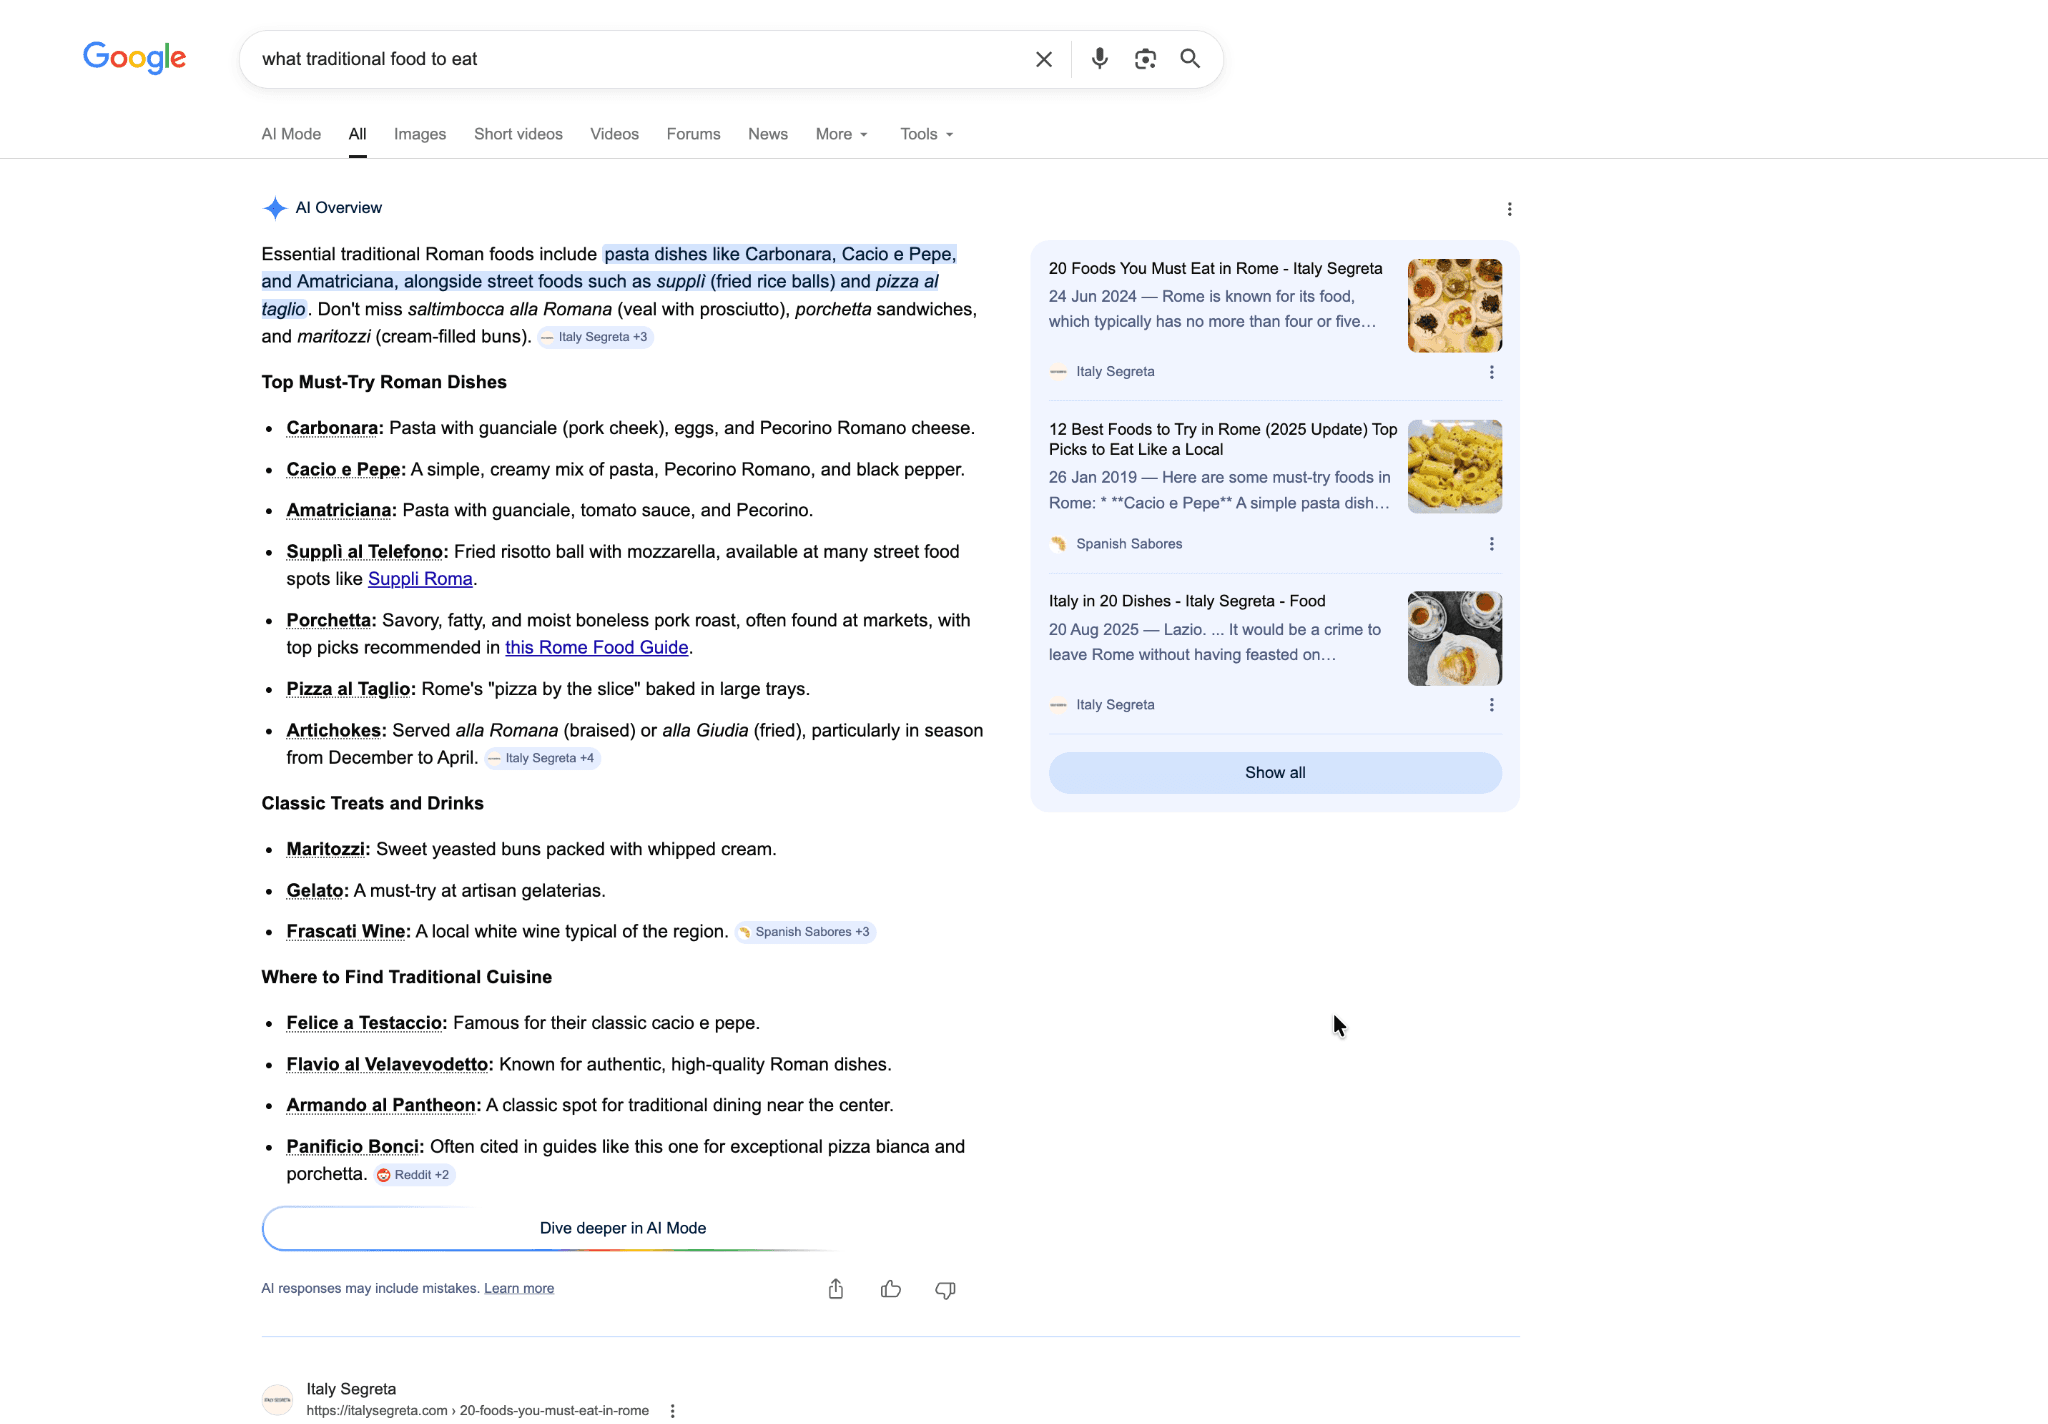2048x1424 pixels.
Task: Give thumbs down to AI Overview
Action: pos(945,1289)
